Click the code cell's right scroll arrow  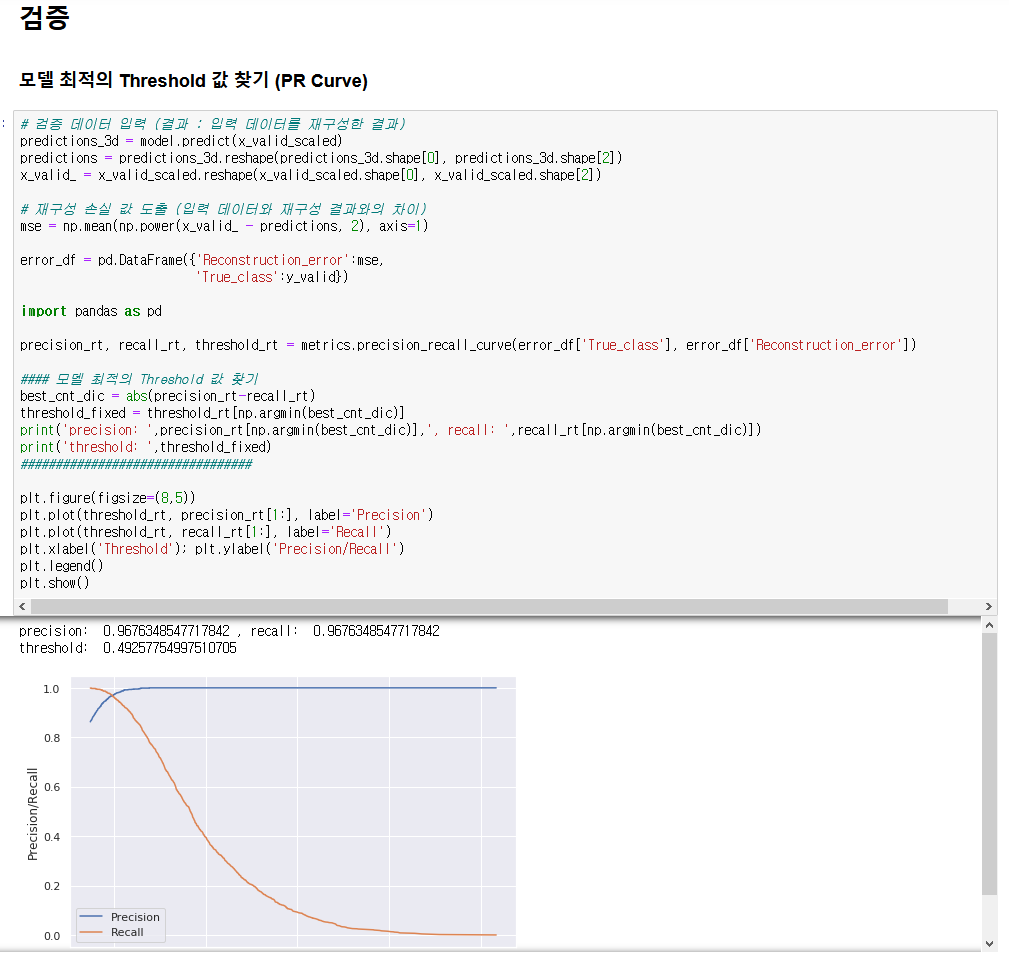[989, 606]
